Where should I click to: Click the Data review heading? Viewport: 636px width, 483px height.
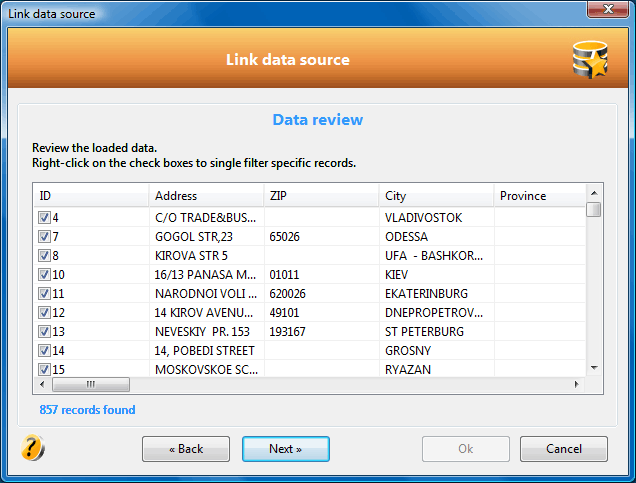(318, 120)
